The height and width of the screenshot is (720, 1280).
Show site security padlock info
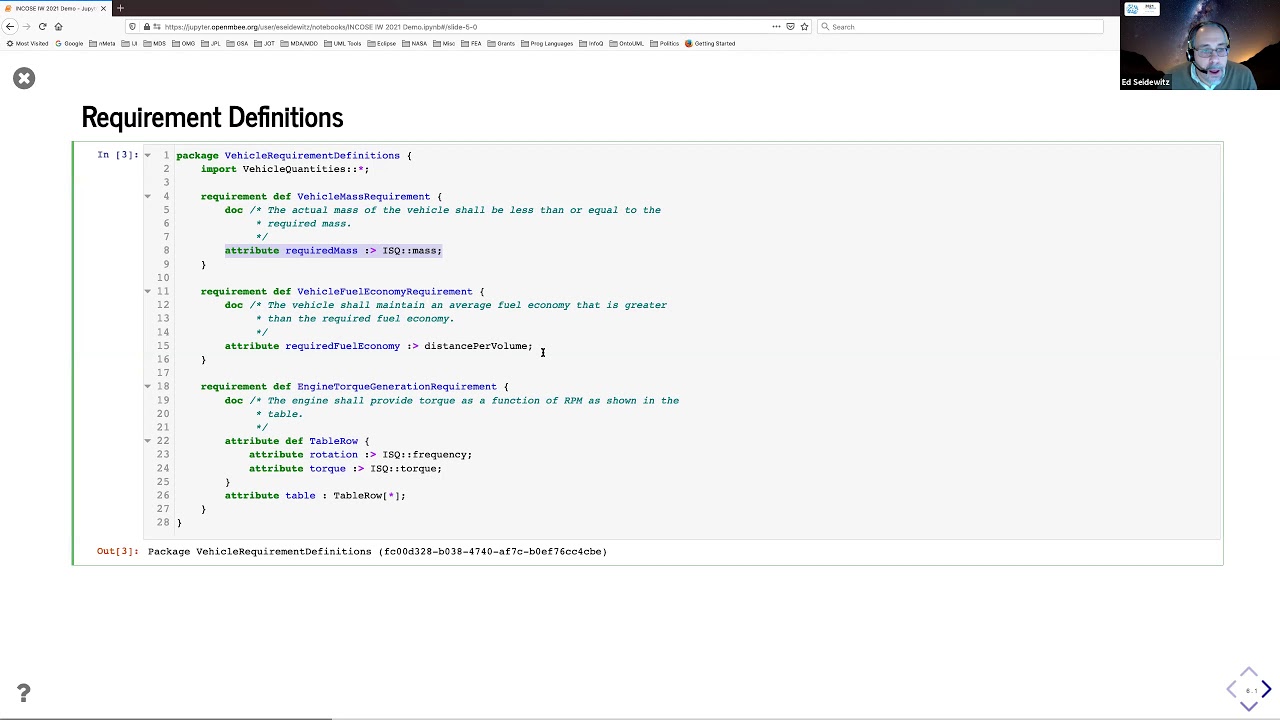[147, 27]
